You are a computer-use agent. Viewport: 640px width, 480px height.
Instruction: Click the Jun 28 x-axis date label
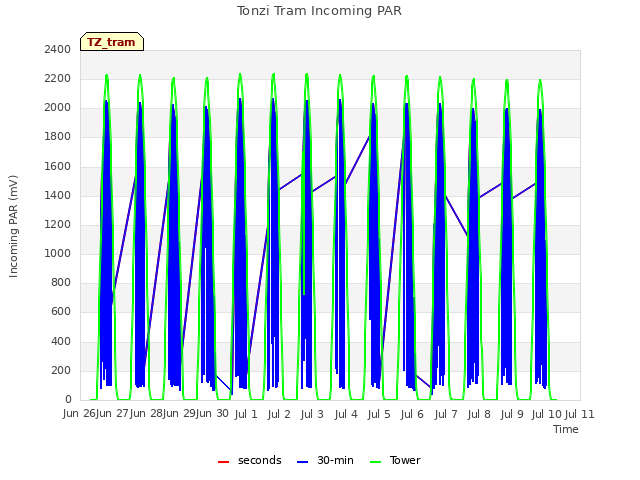pos(146,414)
